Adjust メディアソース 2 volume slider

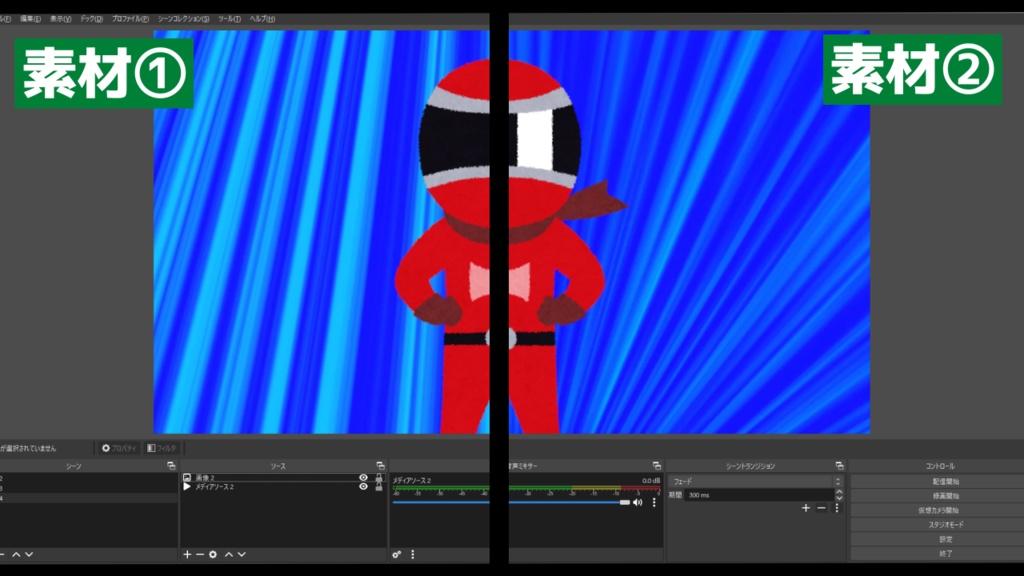click(x=511, y=502)
